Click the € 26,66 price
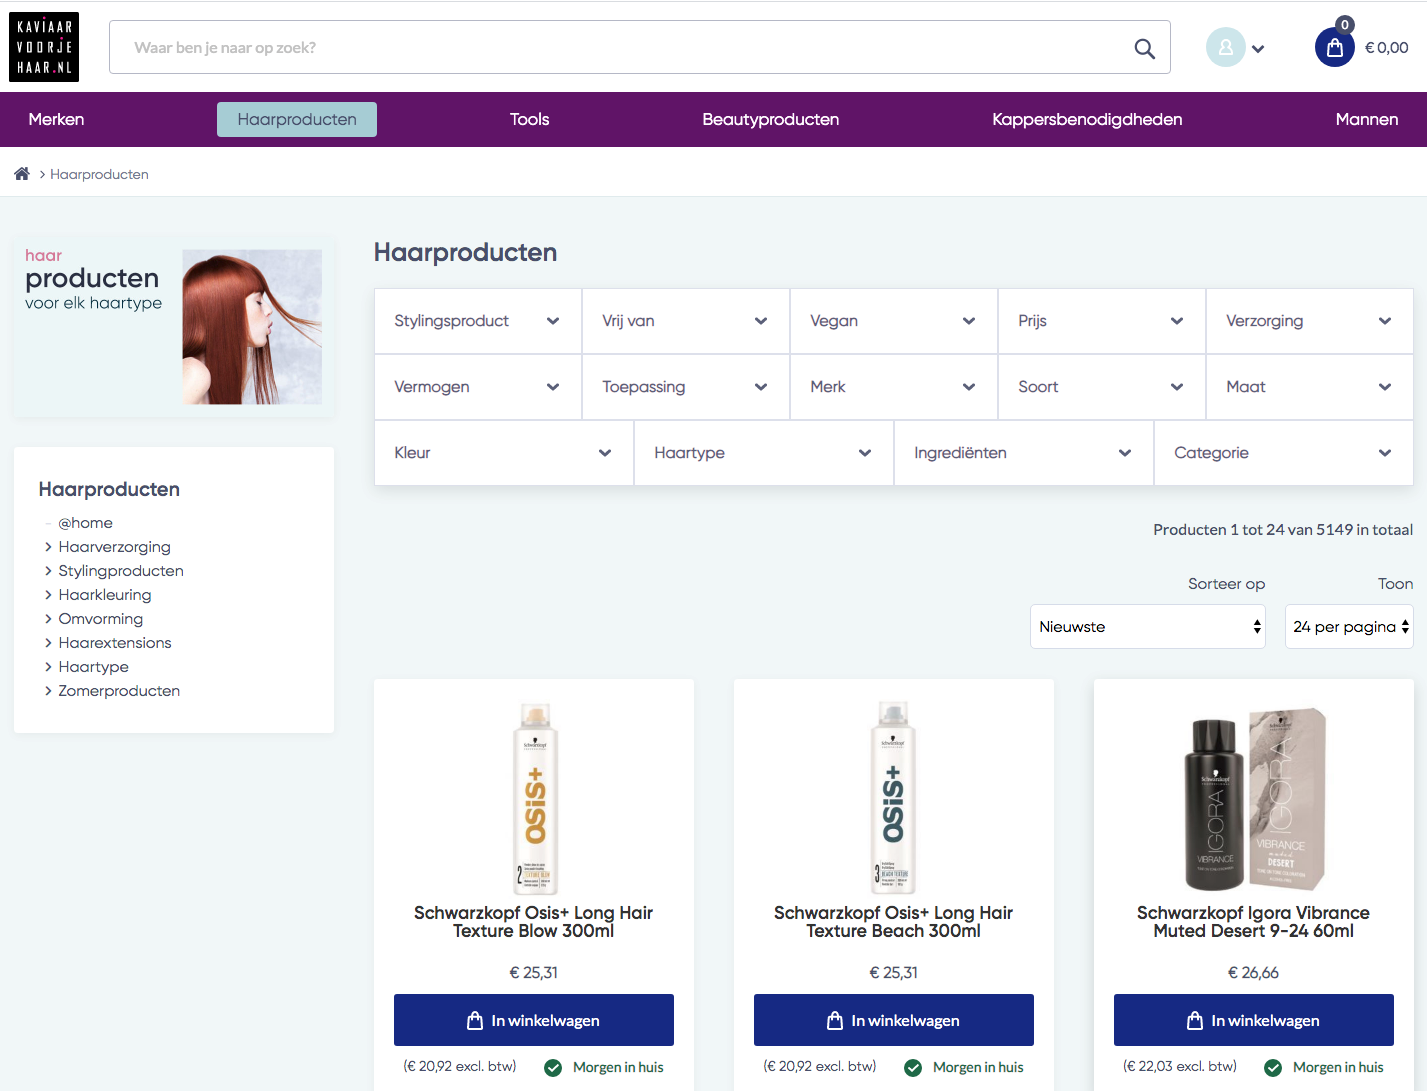Image resolution: width=1427 pixels, height=1091 pixels. tap(1254, 973)
